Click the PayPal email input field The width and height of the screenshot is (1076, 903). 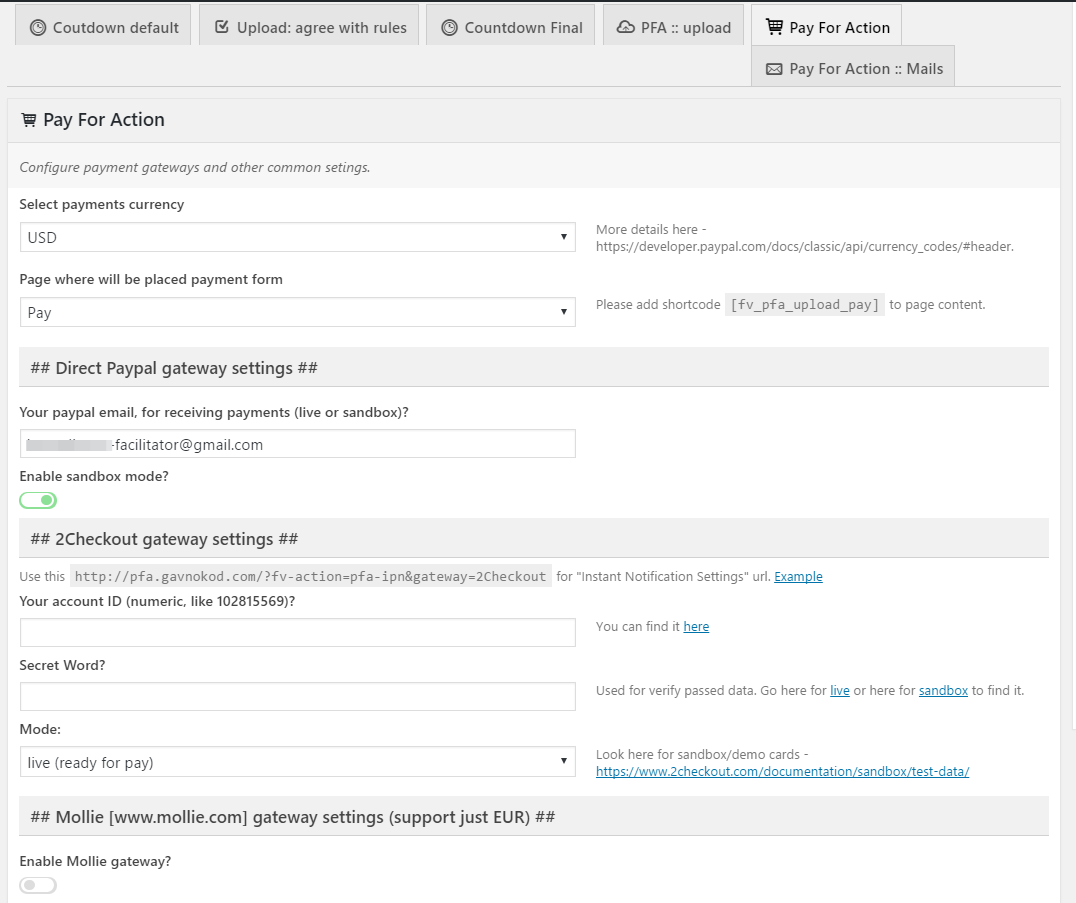coord(298,444)
